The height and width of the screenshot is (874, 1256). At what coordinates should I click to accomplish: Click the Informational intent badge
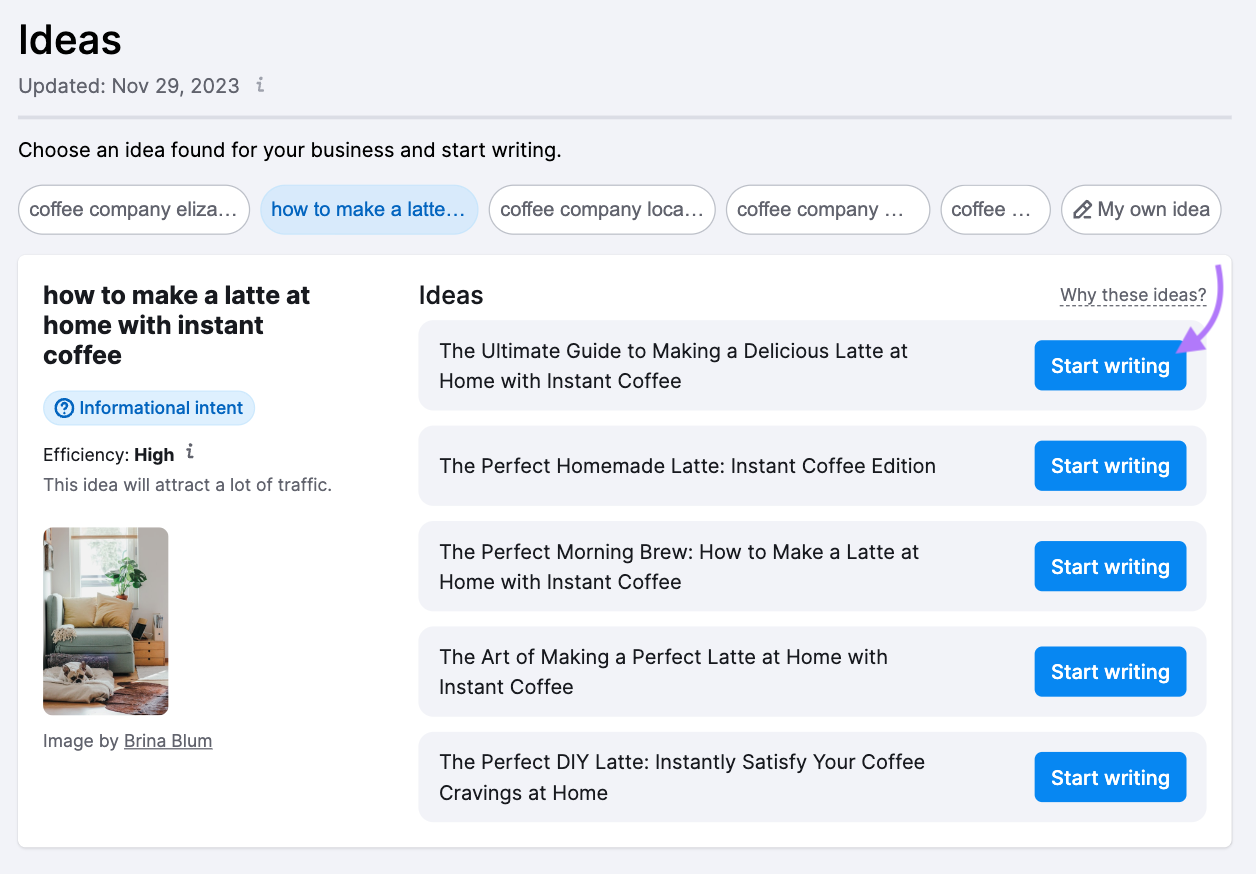[x=149, y=408]
